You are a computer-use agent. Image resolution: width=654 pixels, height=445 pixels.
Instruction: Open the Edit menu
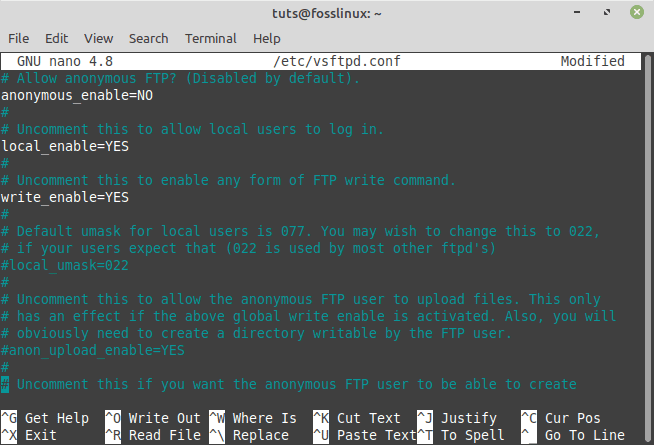(57, 38)
